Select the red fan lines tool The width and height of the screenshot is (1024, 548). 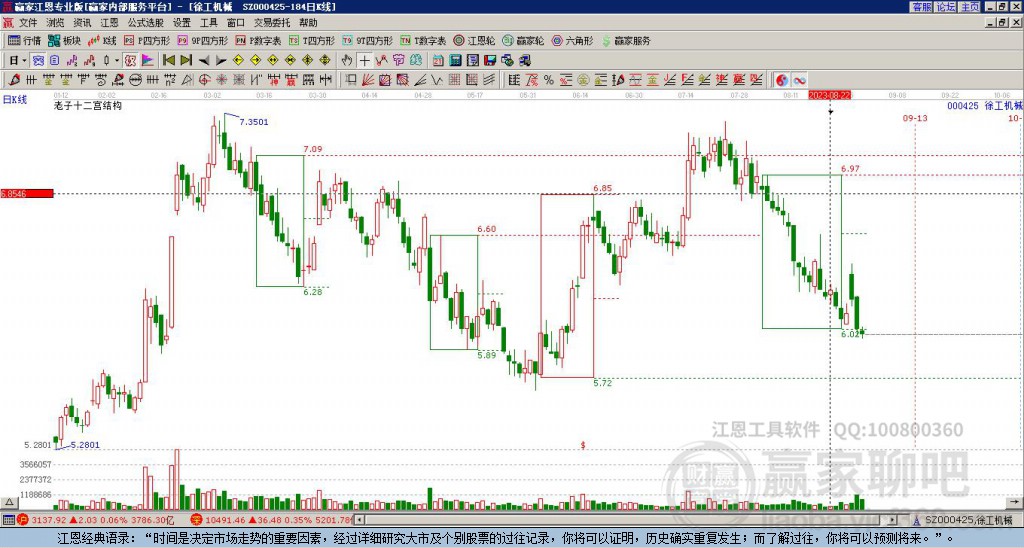[368, 80]
